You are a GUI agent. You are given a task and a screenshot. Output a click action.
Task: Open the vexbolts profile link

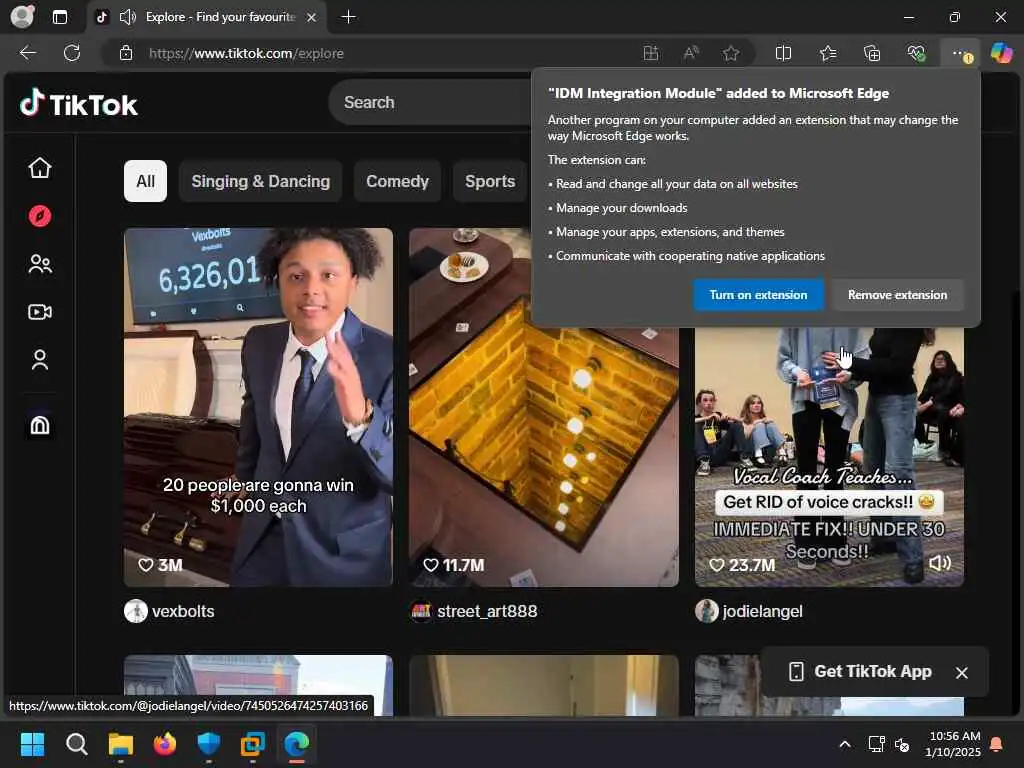click(183, 611)
